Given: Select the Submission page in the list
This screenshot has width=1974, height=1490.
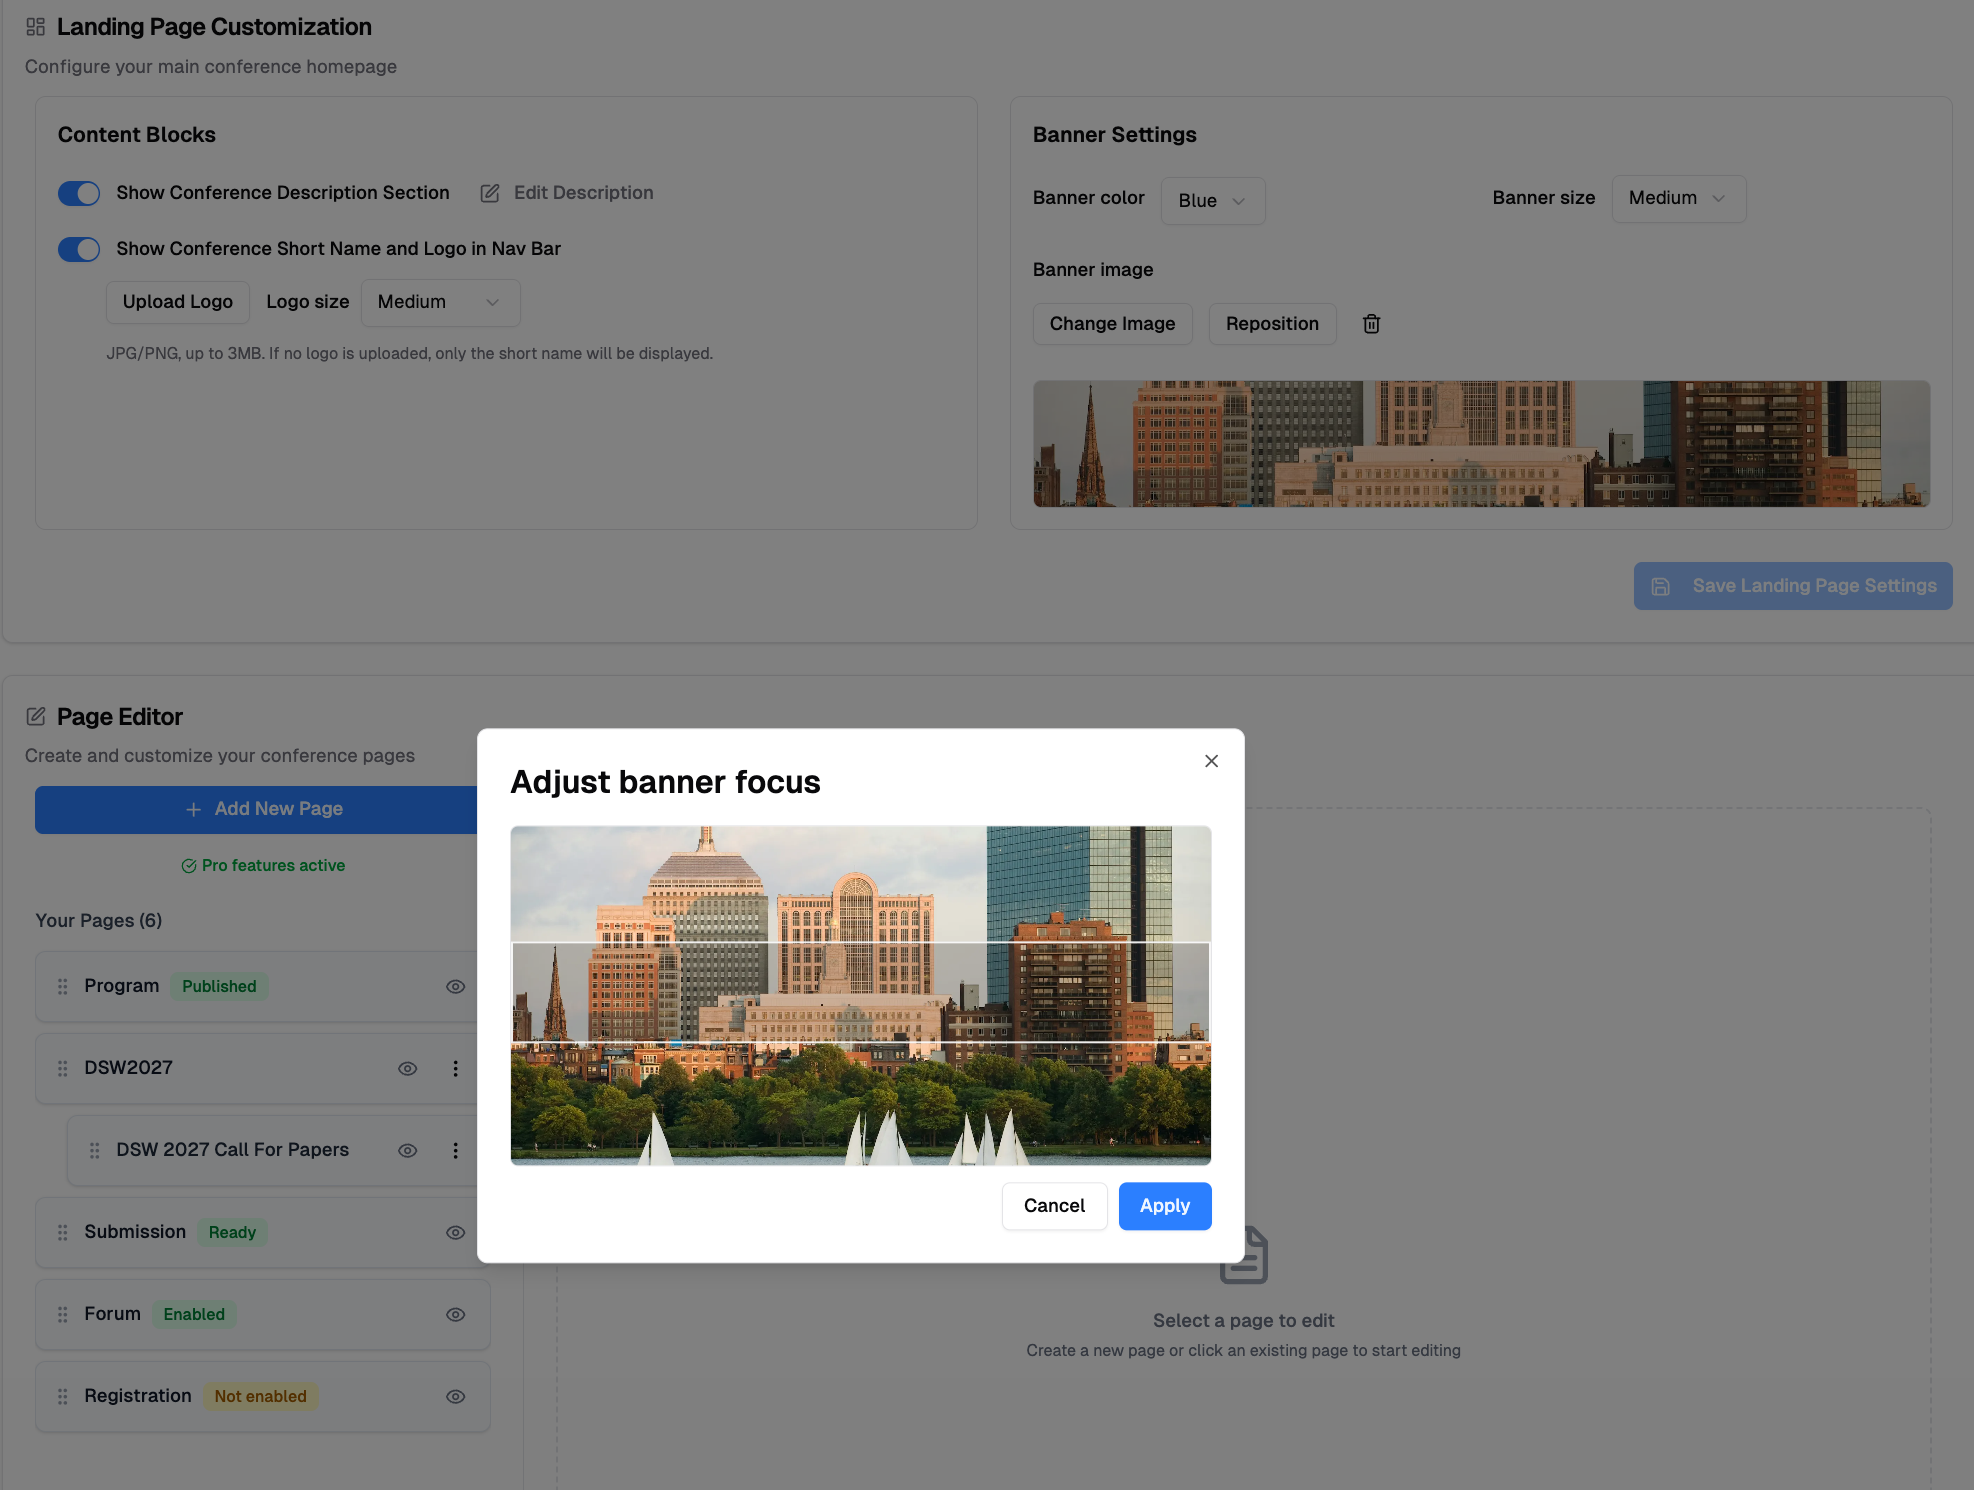Looking at the screenshot, I should 135,1232.
